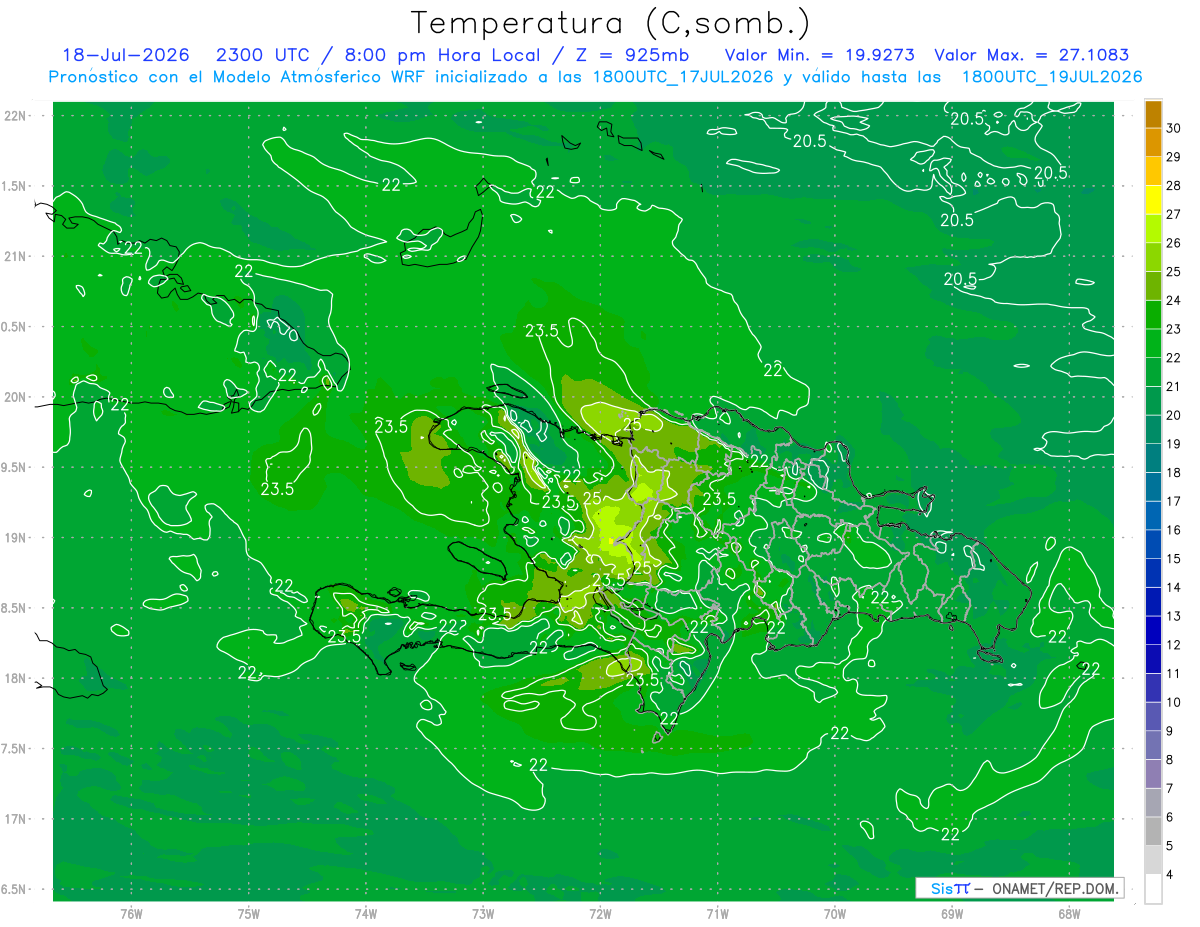Select the '6.5N' latitude axis label

15,889
